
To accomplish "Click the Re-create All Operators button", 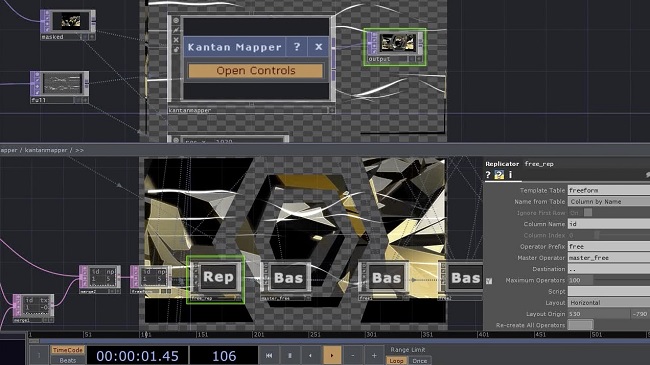I will [x=580, y=325].
